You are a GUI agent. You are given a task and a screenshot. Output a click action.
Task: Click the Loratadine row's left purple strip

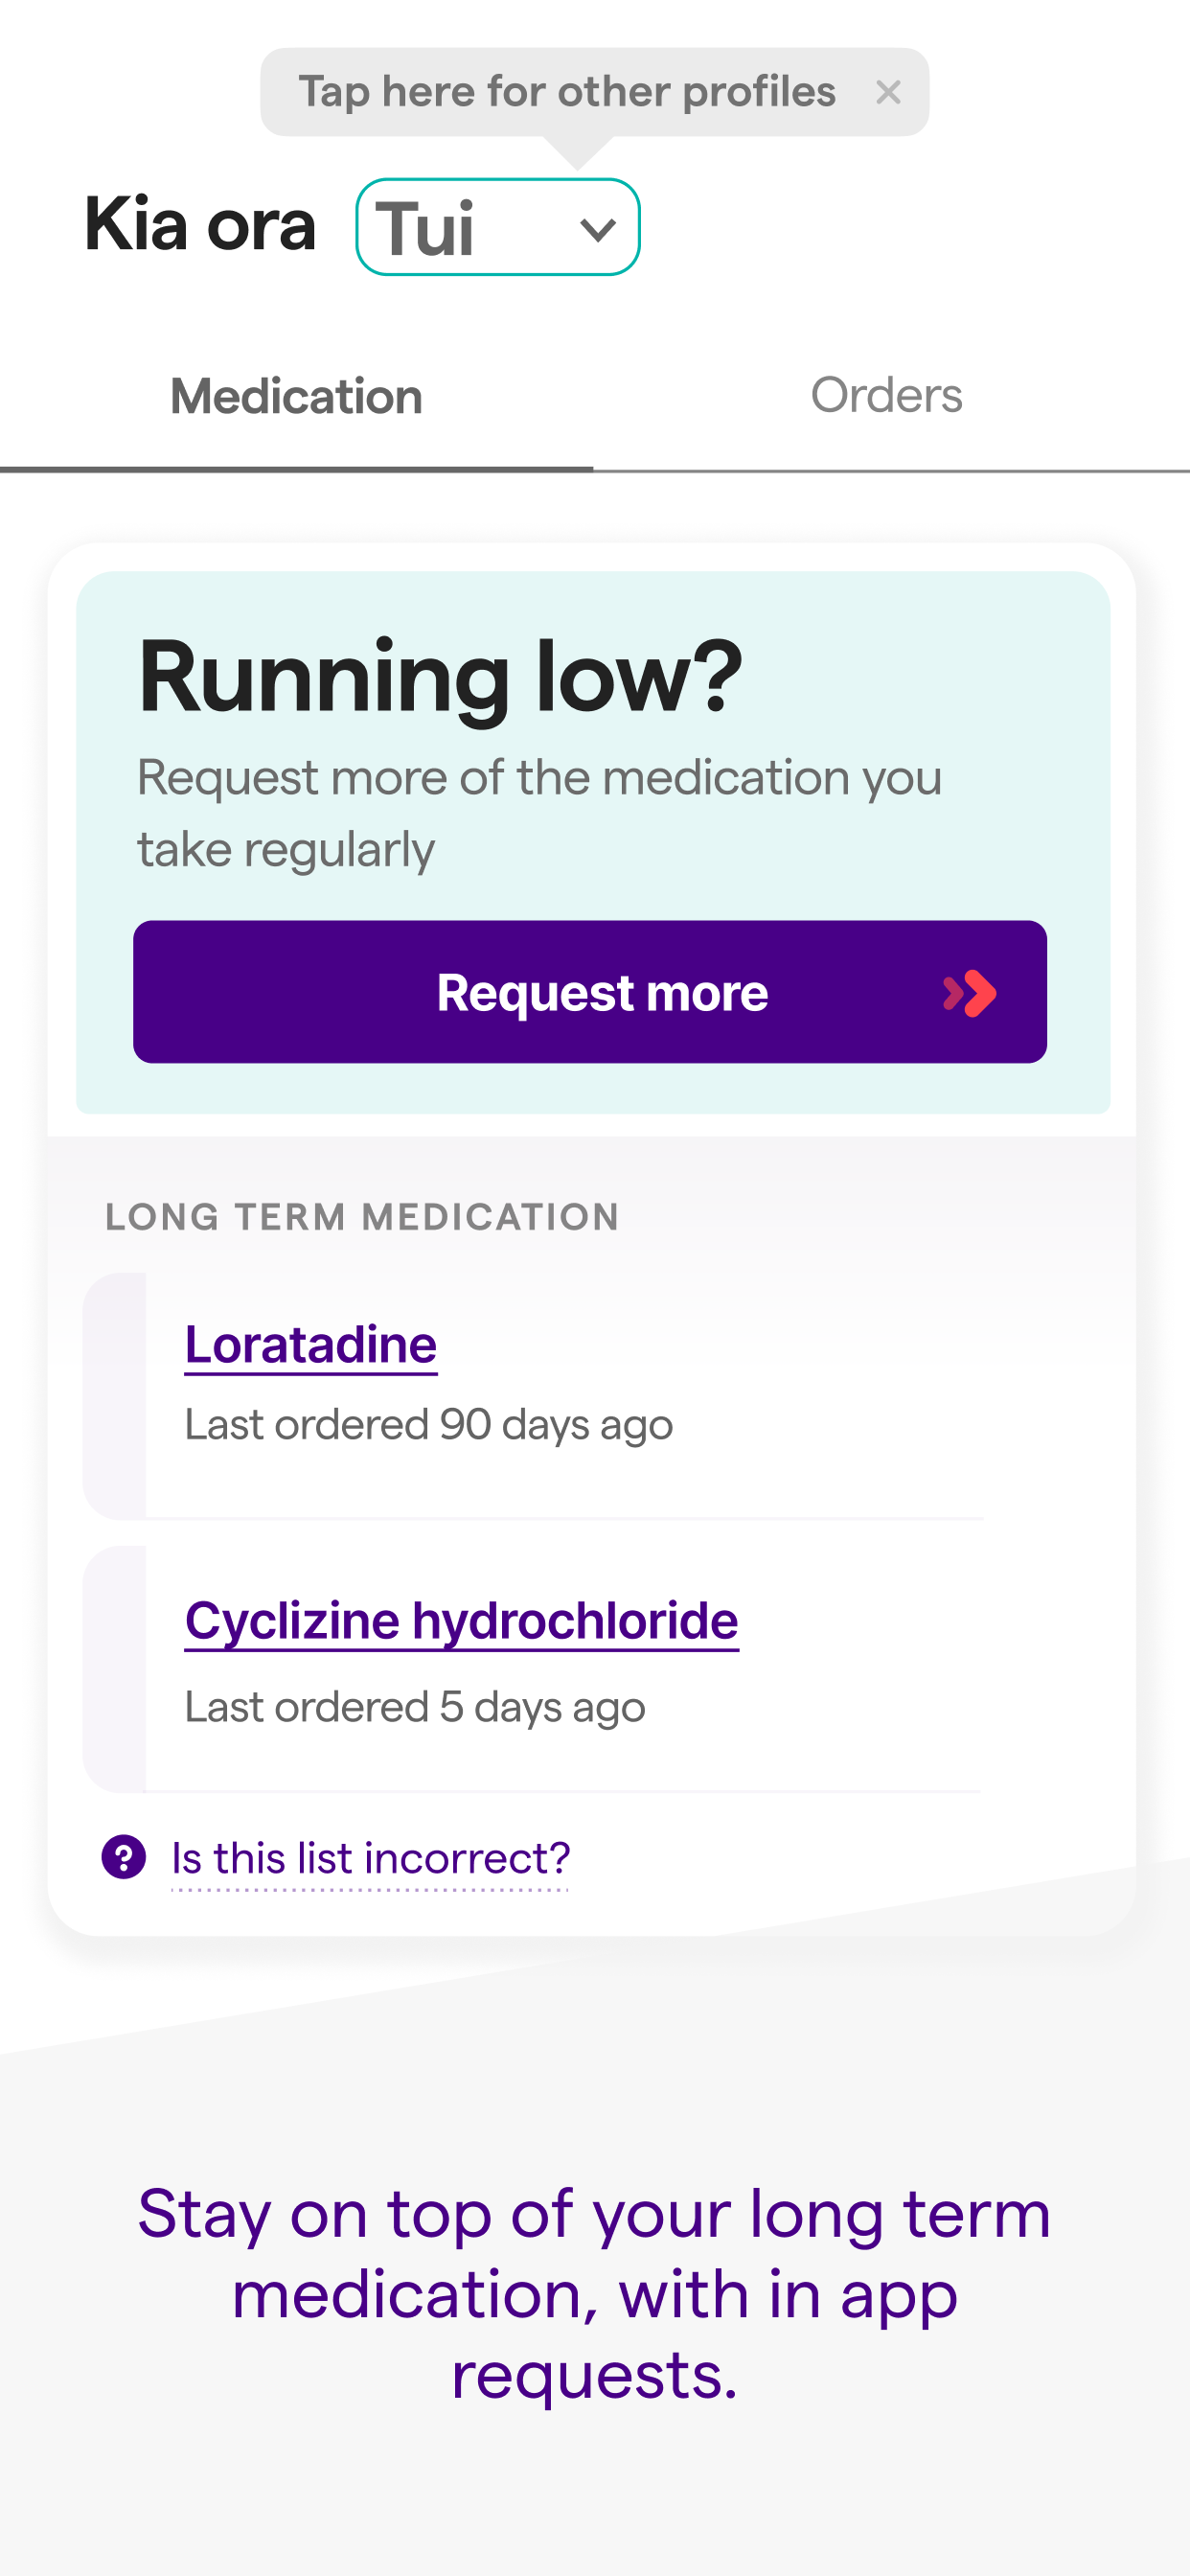point(115,1396)
